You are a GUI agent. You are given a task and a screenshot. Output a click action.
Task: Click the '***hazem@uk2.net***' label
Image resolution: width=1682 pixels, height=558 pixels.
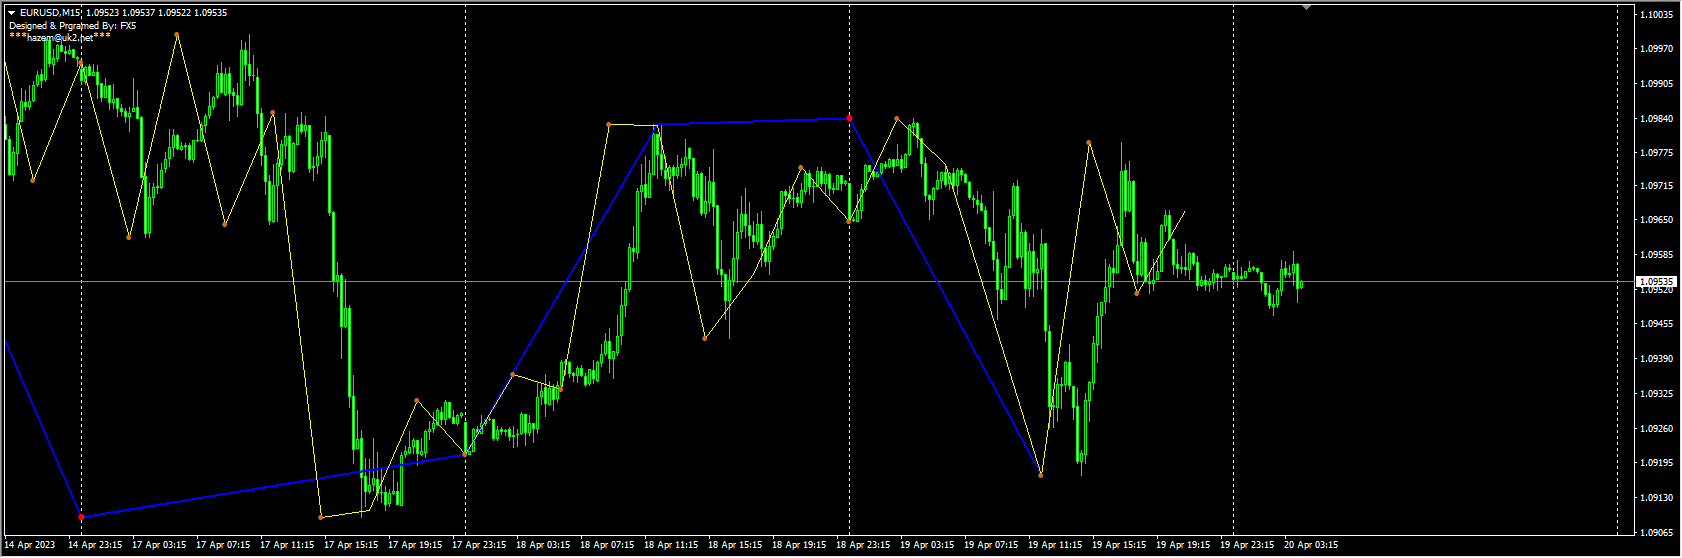point(60,37)
